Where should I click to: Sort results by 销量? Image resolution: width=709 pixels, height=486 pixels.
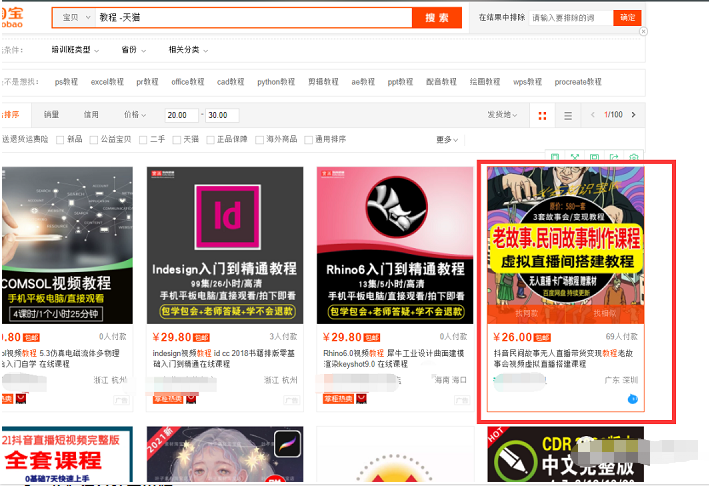point(51,115)
